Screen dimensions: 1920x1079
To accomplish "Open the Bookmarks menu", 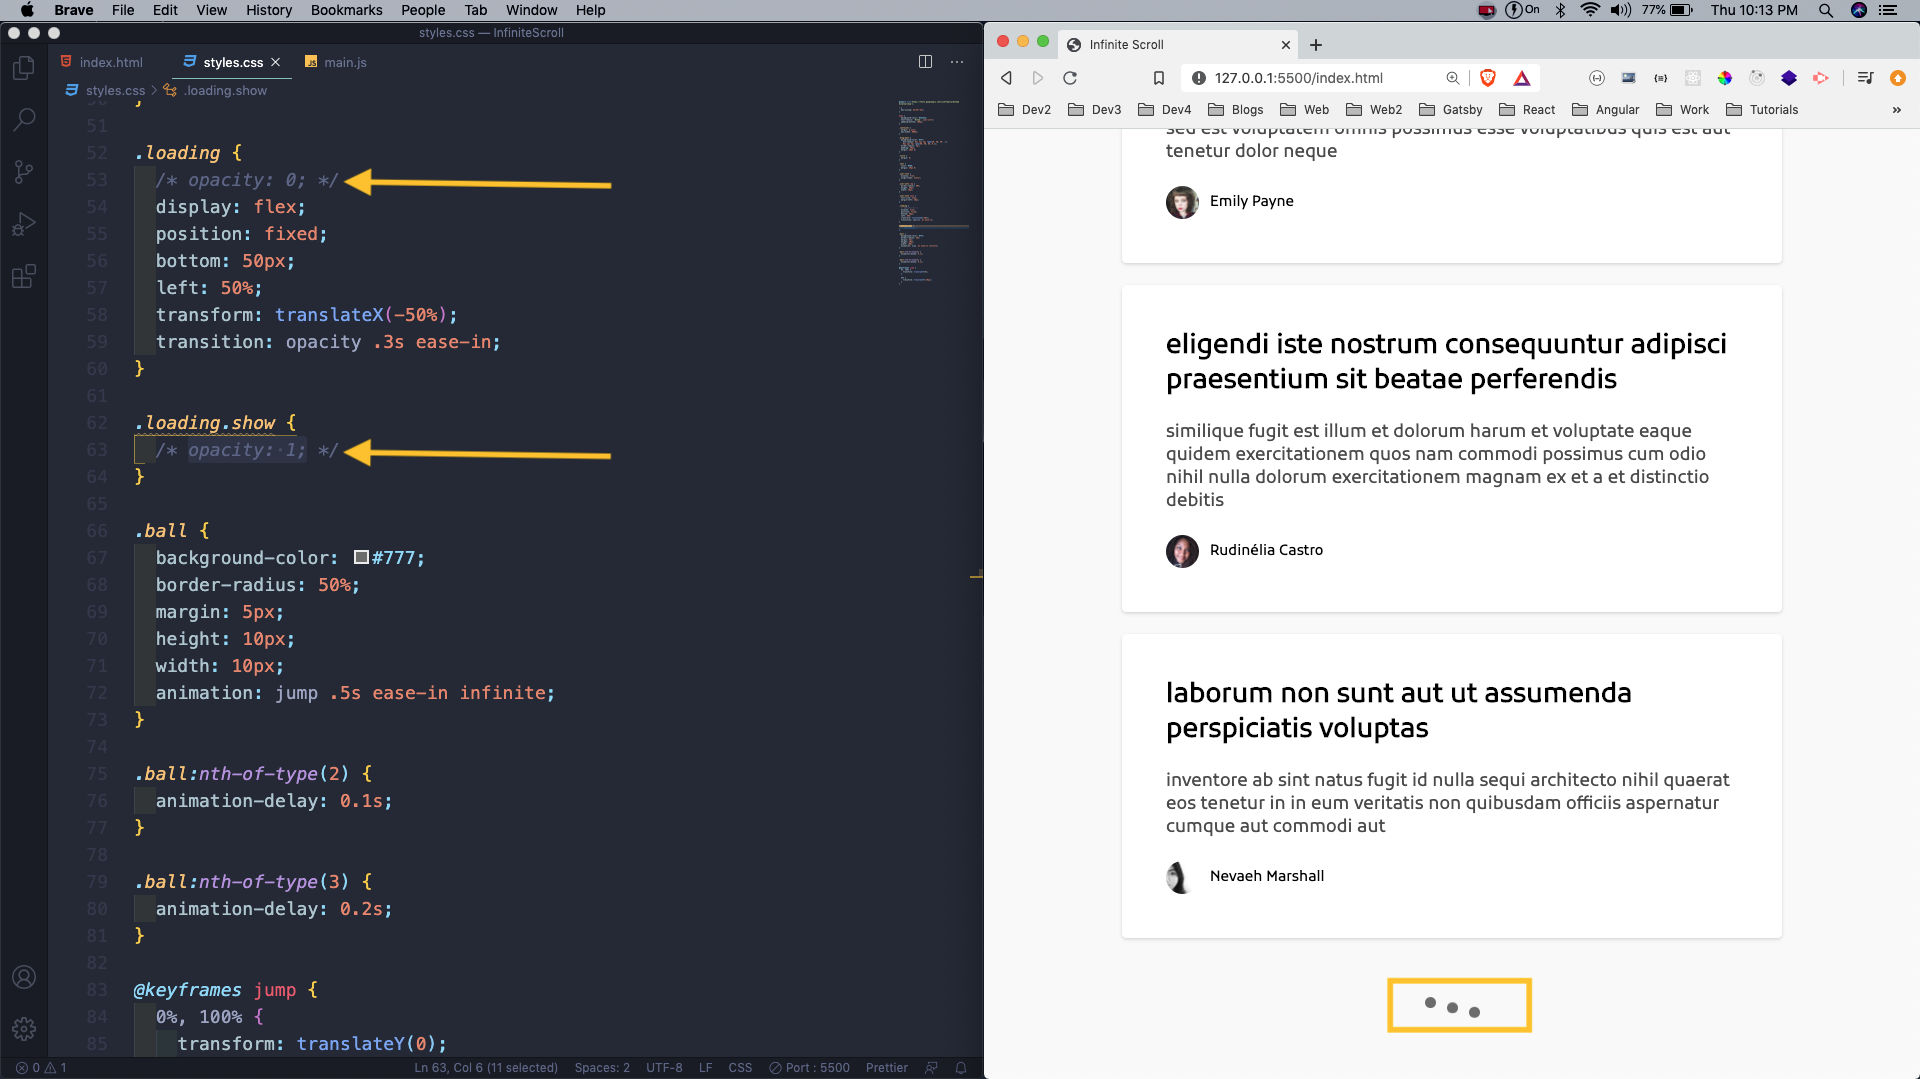I will coord(346,10).
